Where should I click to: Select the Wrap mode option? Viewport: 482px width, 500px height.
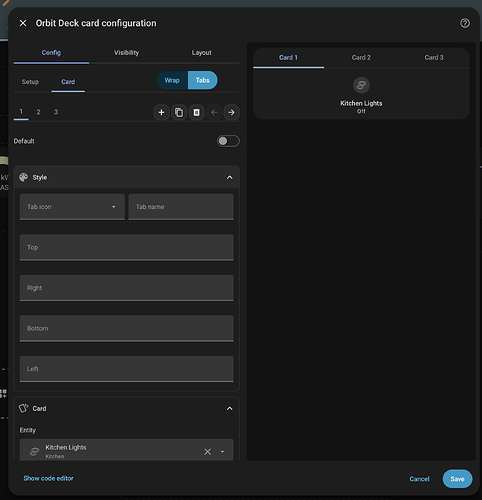(172, 80)
